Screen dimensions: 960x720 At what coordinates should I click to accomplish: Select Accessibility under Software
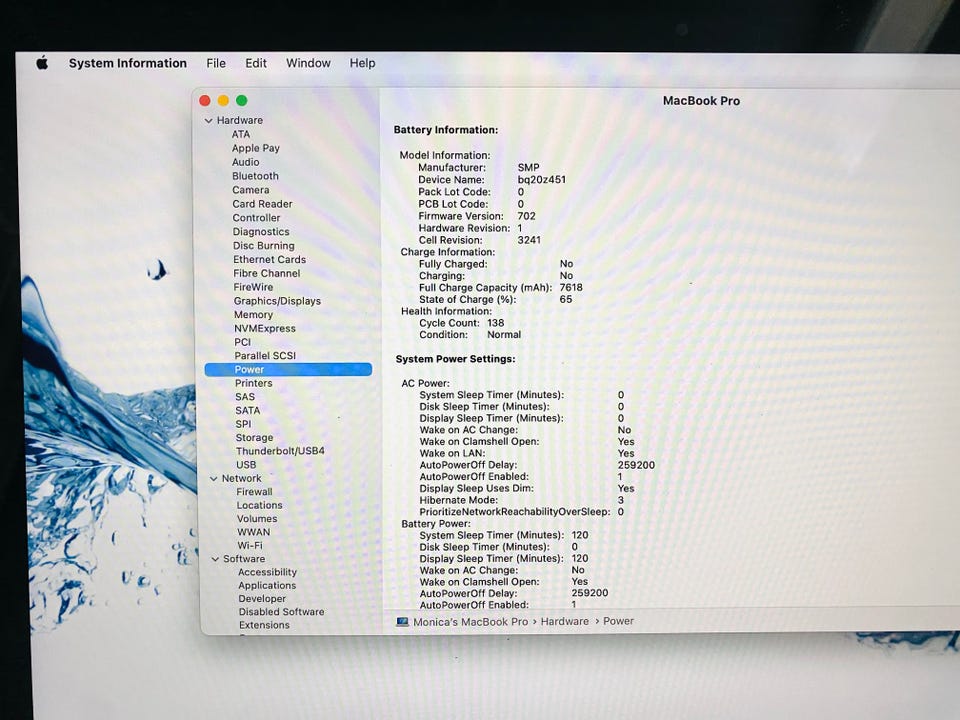click(x=268, y=572)
